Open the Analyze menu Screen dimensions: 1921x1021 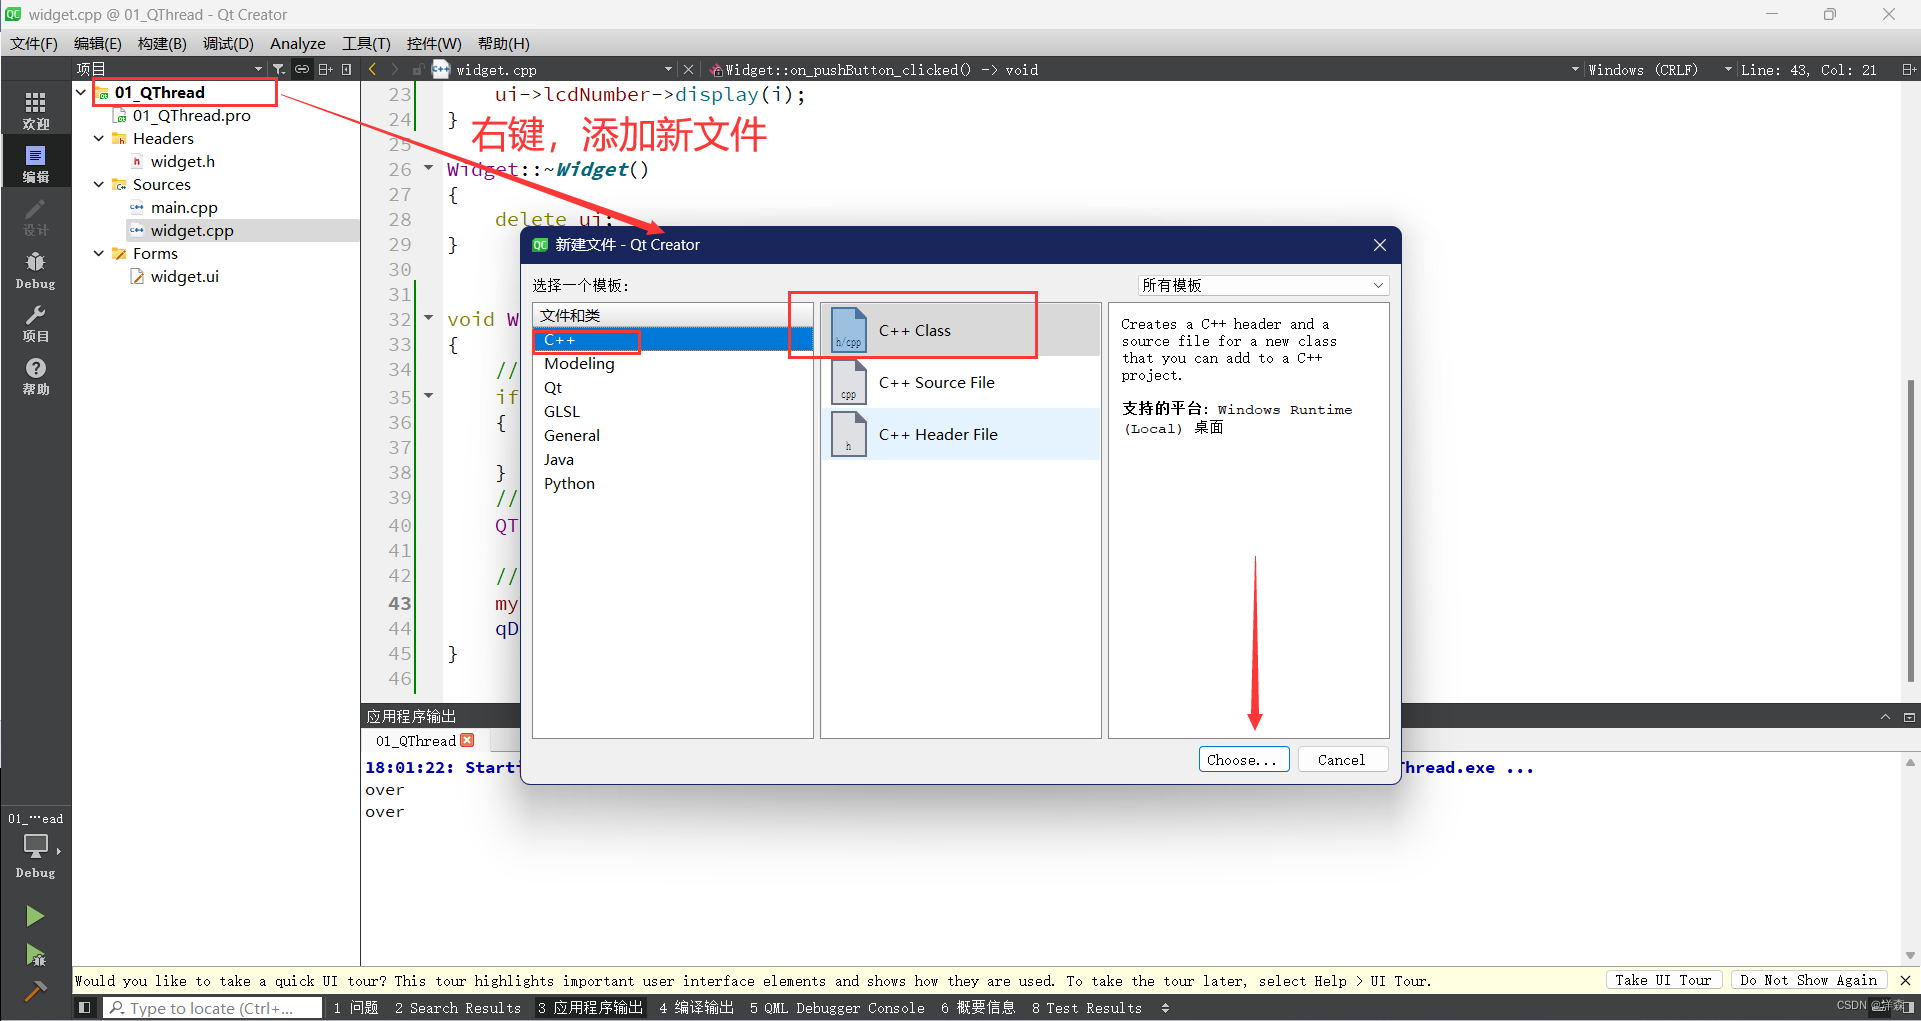click(298, 43)
